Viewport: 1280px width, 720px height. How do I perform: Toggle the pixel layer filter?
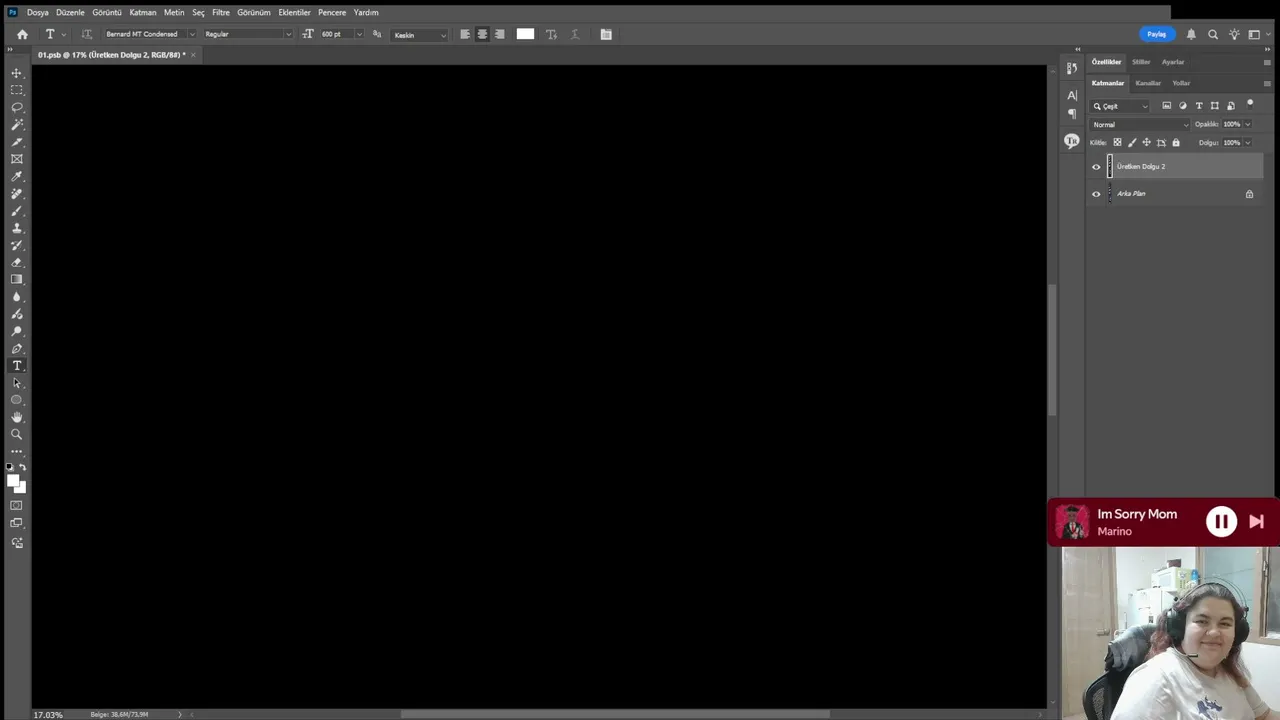pos(1166,106)
